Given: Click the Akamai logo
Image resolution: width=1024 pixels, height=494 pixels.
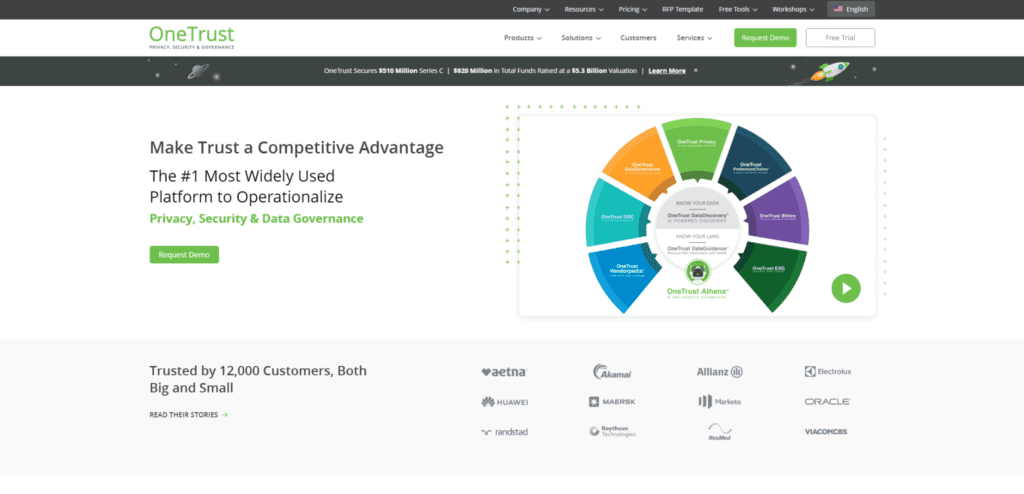Looking at the screenshot, I should point(612,372).
